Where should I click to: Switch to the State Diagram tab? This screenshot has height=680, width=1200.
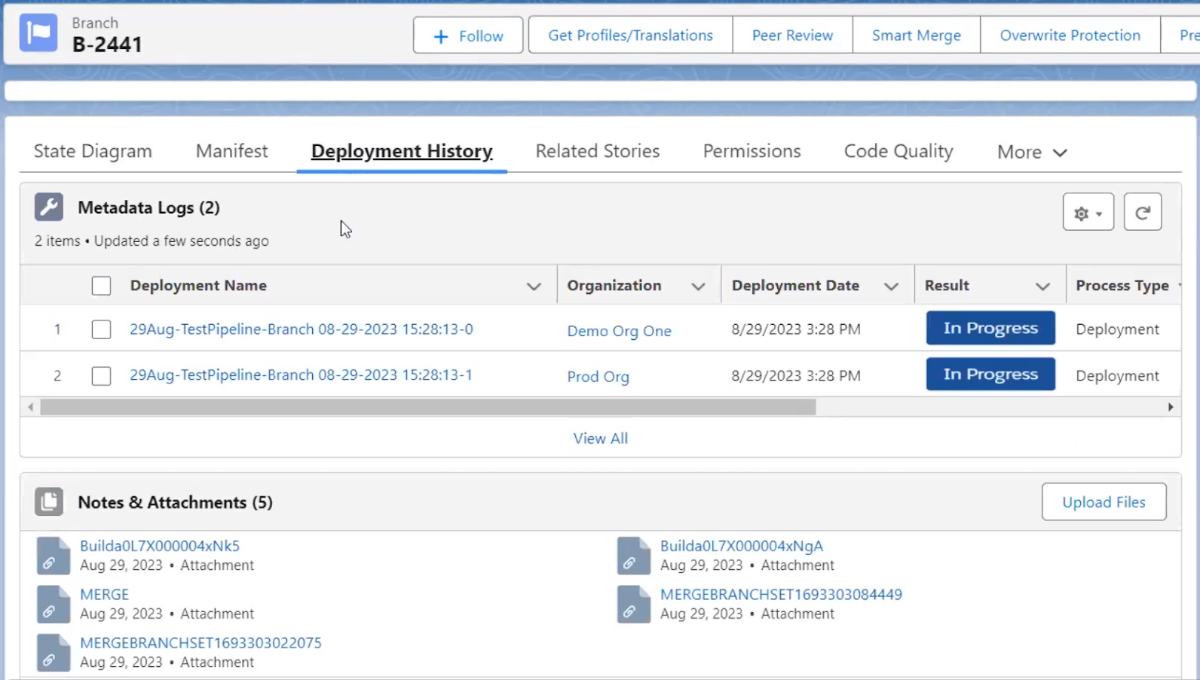(x=93, y=151)
